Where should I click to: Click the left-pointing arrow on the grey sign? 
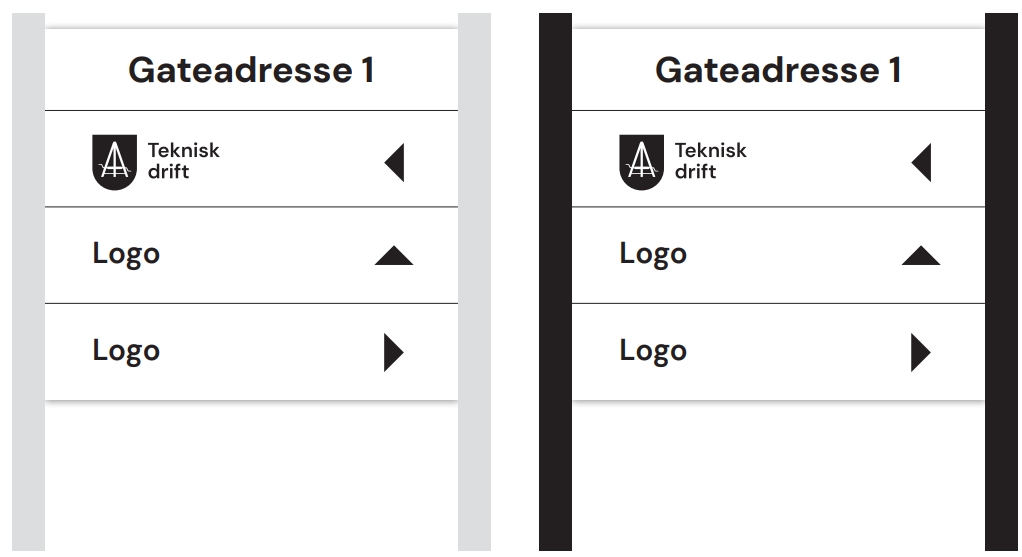394,162
